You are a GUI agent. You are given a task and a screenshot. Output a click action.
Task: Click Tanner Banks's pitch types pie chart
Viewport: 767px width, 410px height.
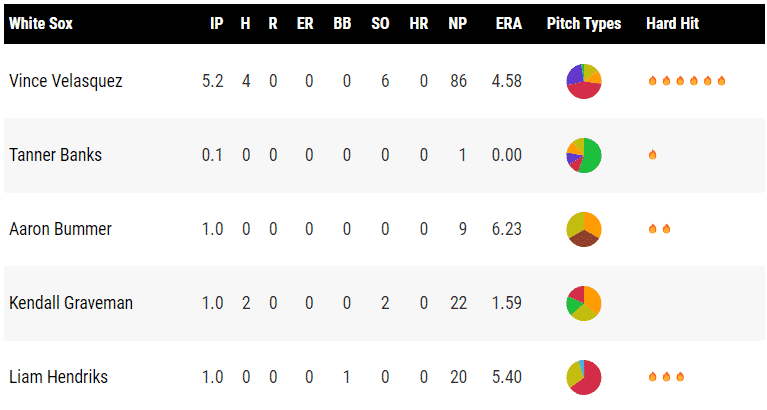coord(583,155)
